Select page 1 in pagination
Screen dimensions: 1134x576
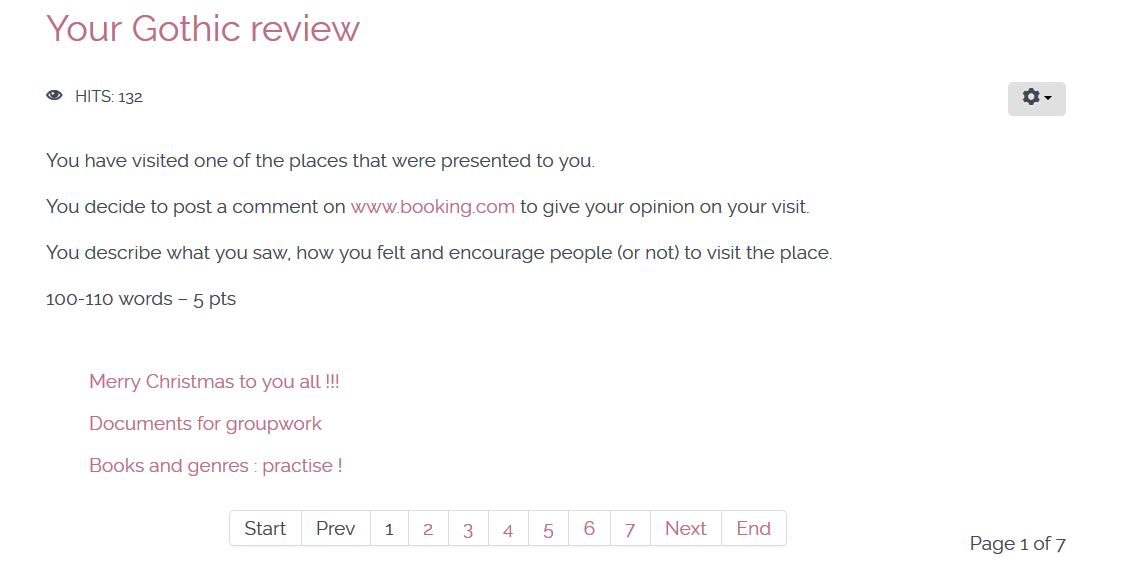pyautogui.click(x=389, y=529)
